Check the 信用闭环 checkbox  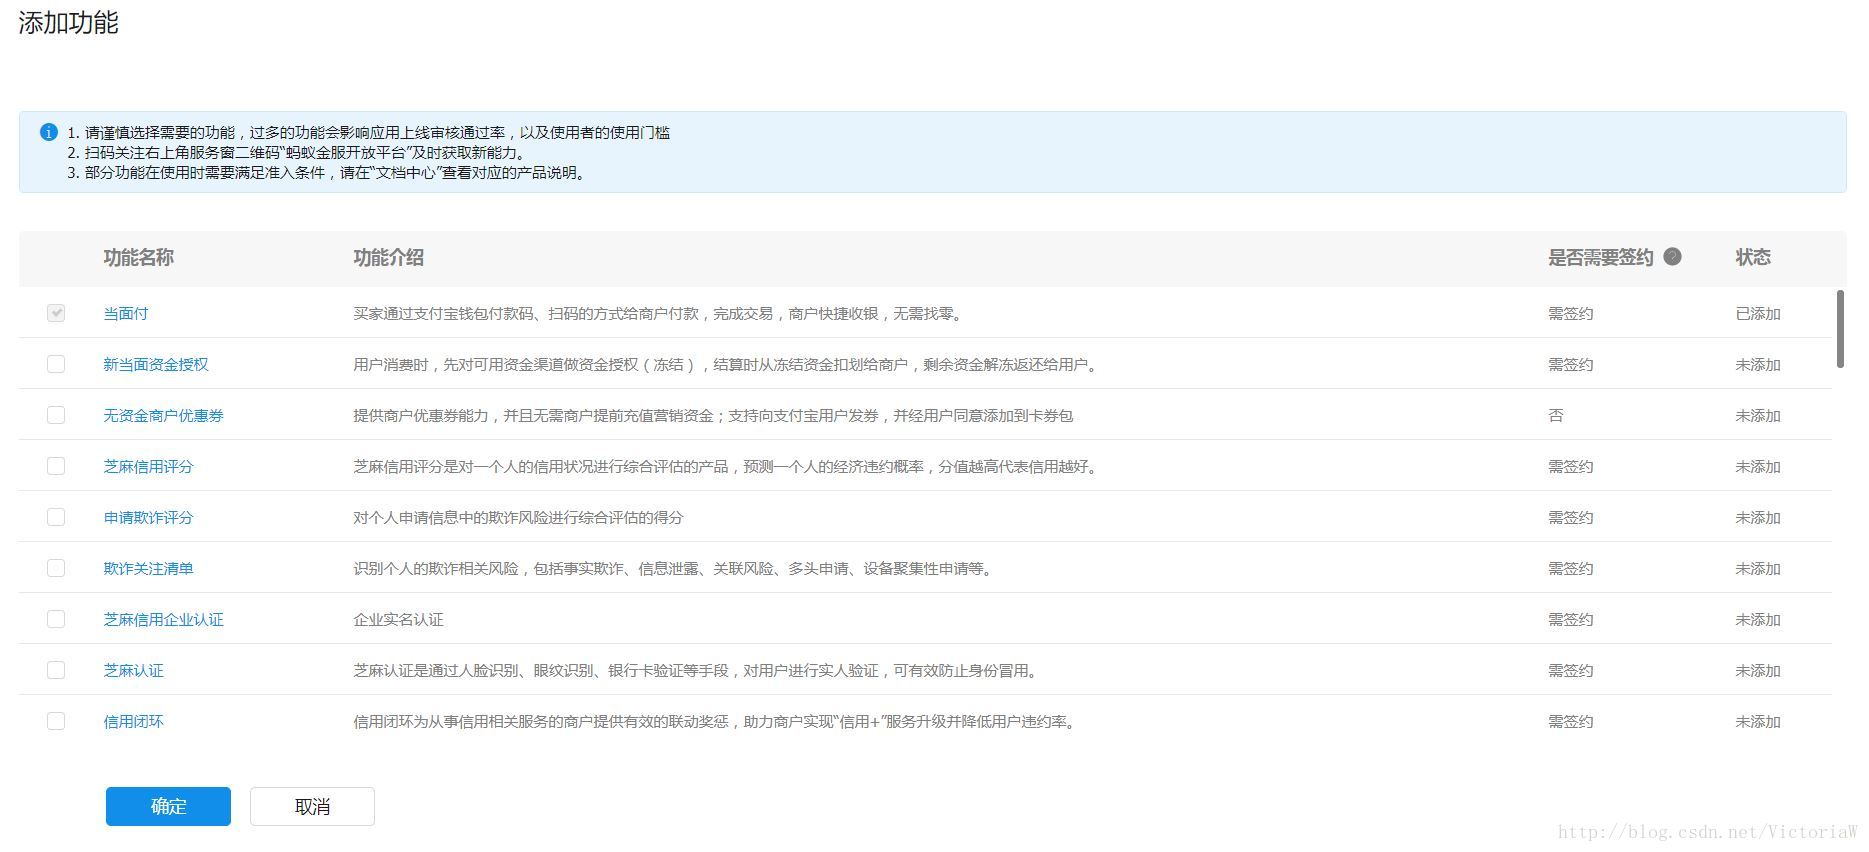coord(56,721)
